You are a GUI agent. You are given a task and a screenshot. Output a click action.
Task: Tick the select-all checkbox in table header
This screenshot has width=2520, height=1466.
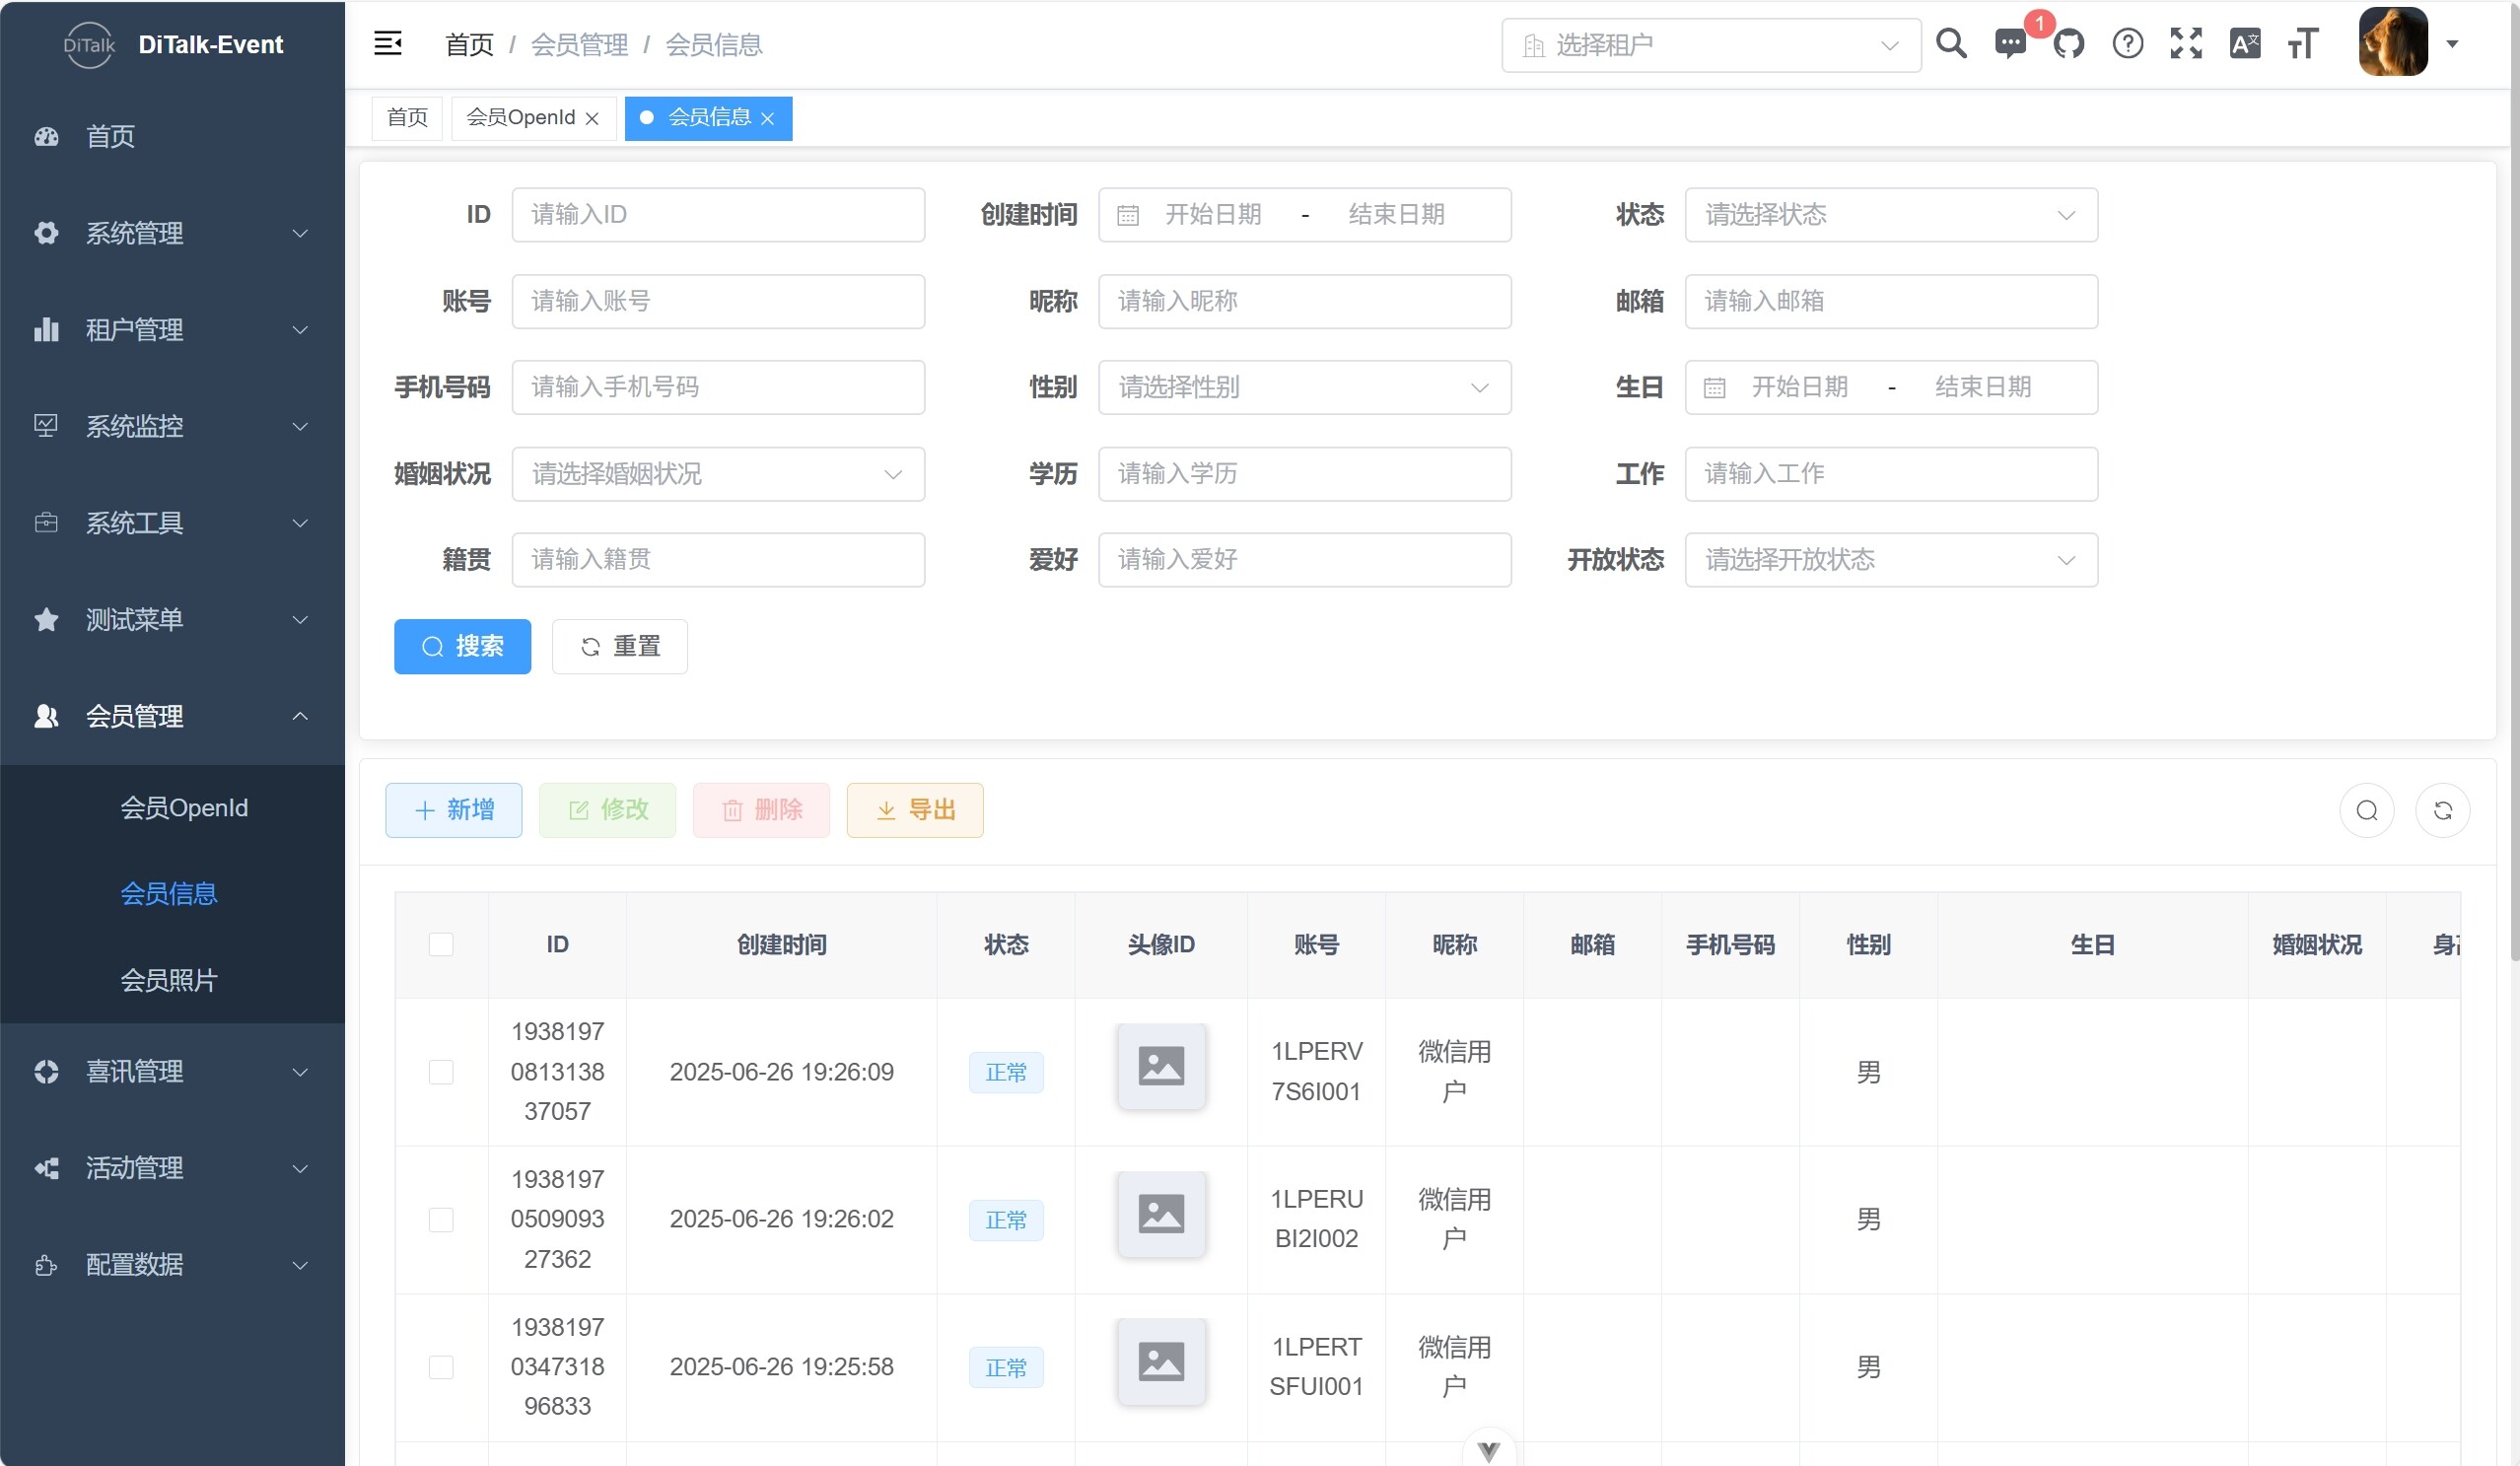pos(441,944)
